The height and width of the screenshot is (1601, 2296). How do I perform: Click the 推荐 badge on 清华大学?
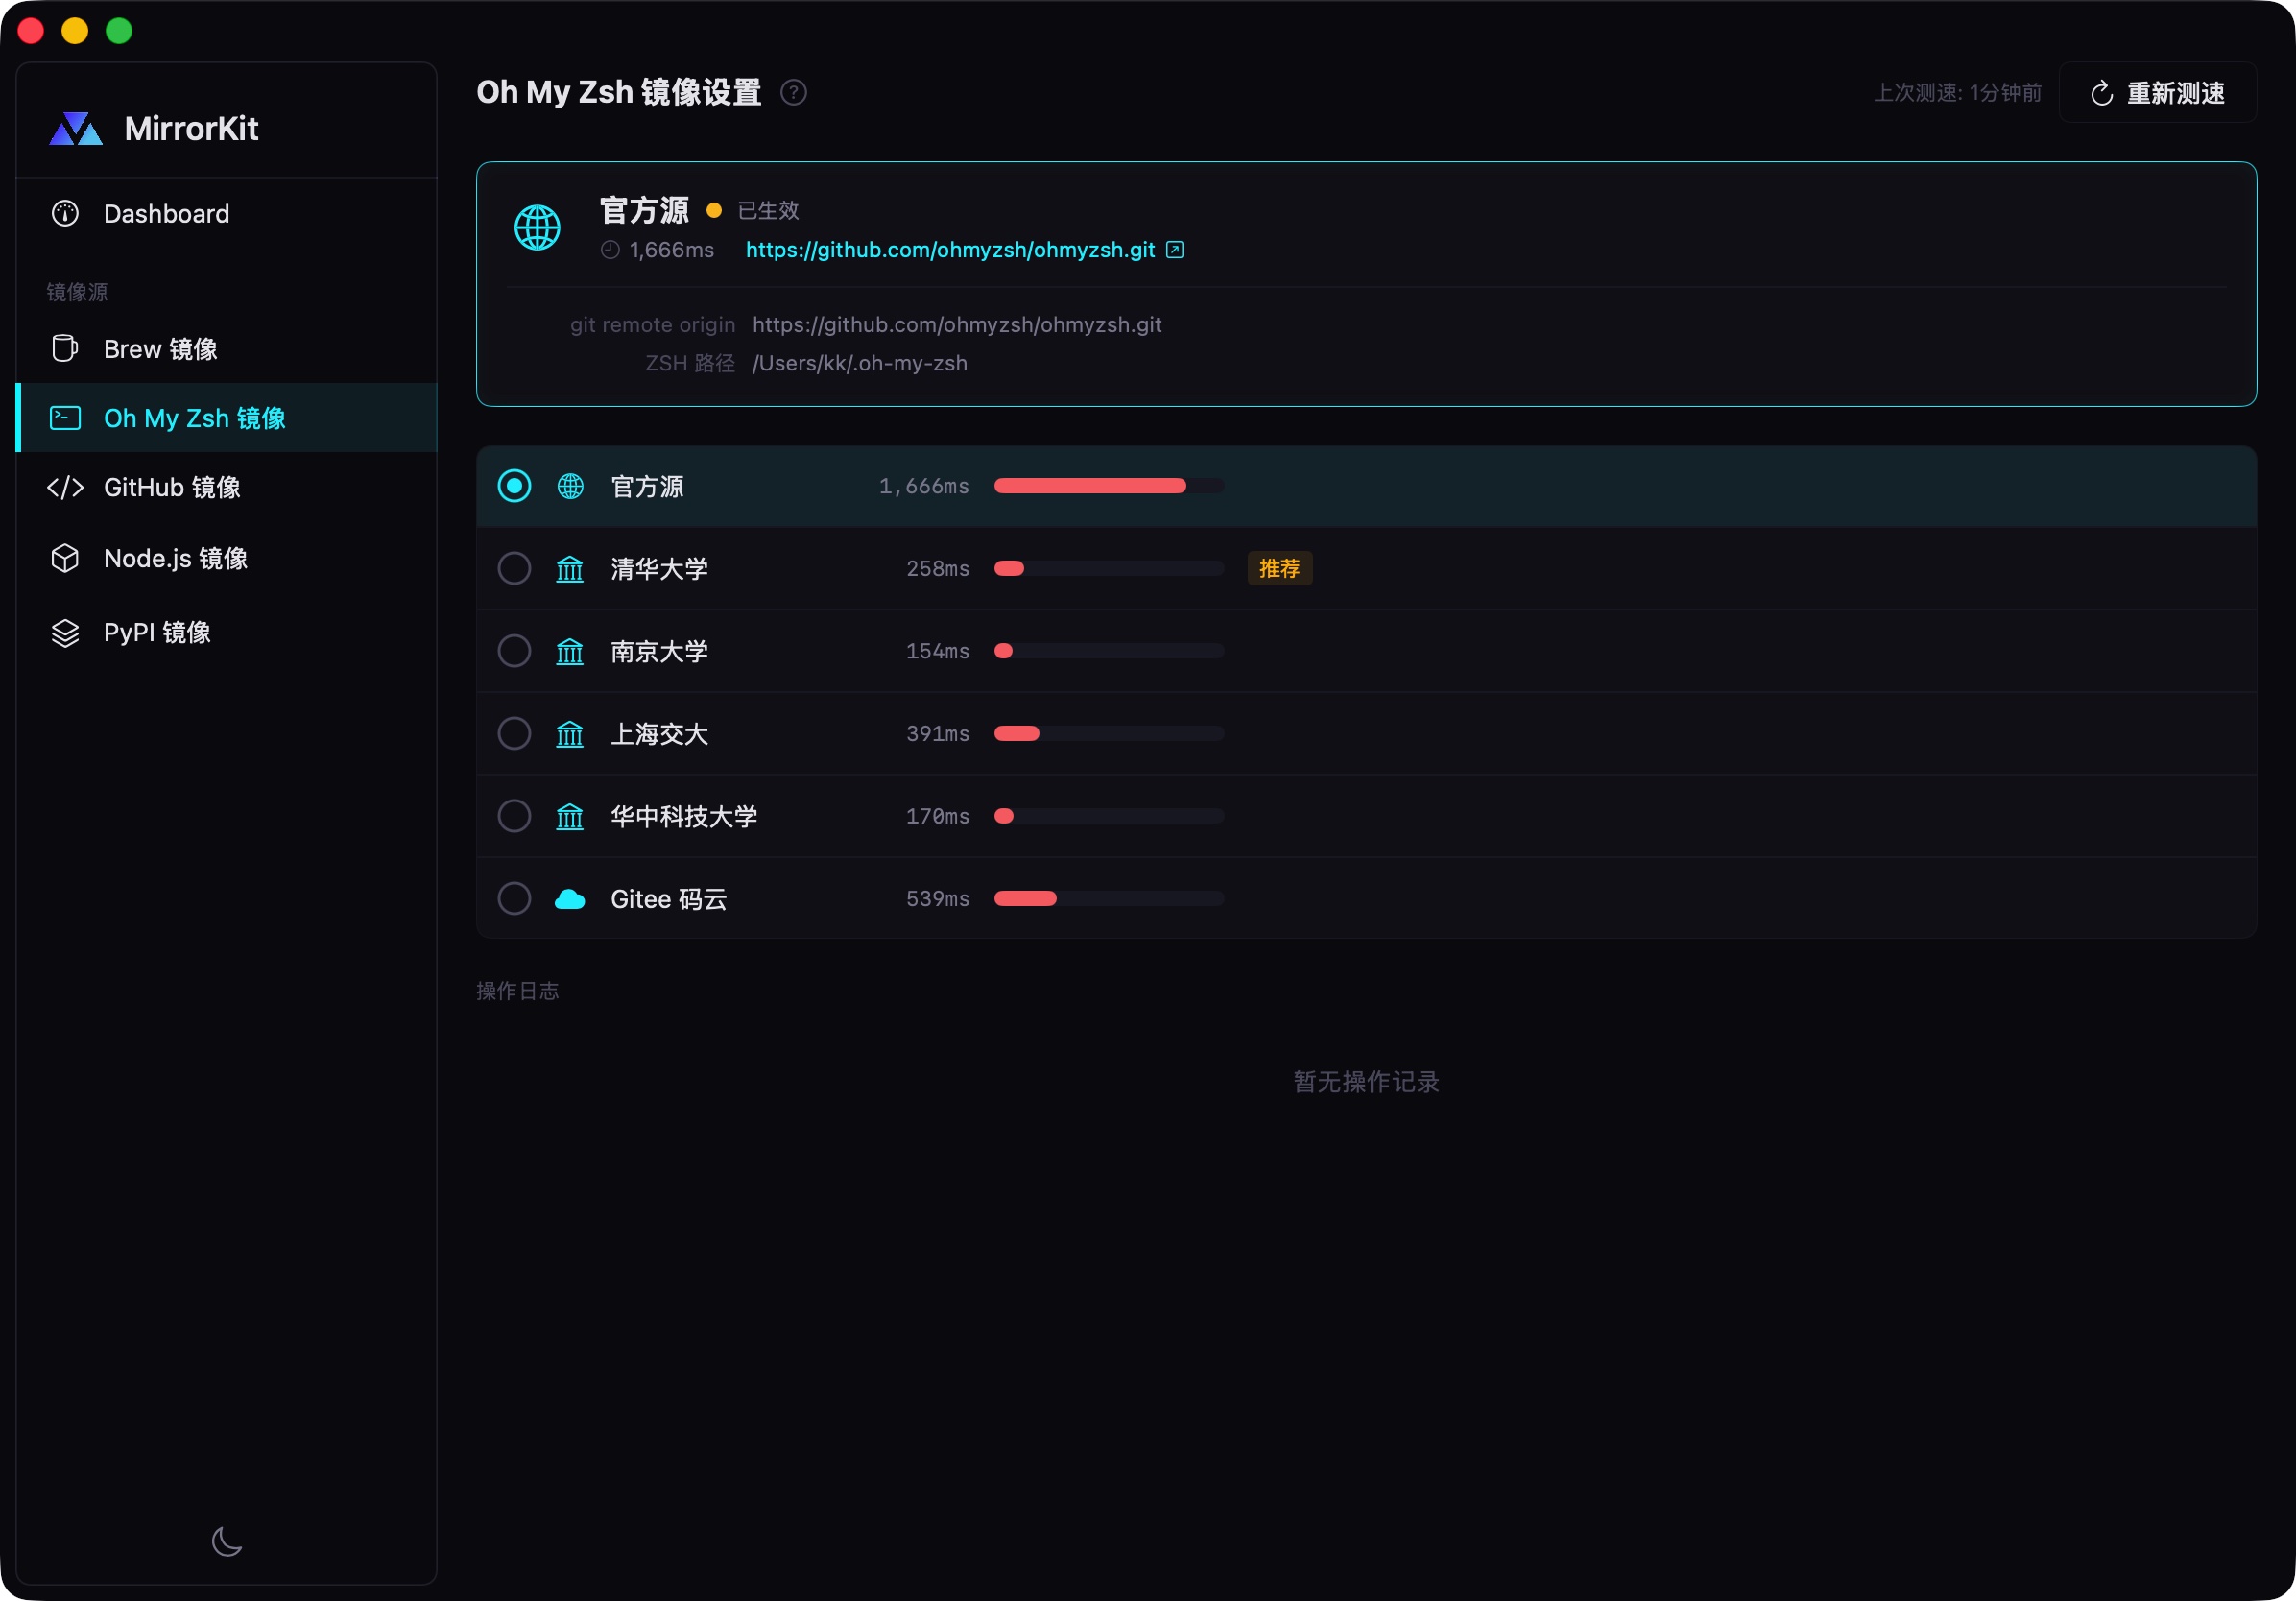pyautogui.click(x=1280, y=568)
